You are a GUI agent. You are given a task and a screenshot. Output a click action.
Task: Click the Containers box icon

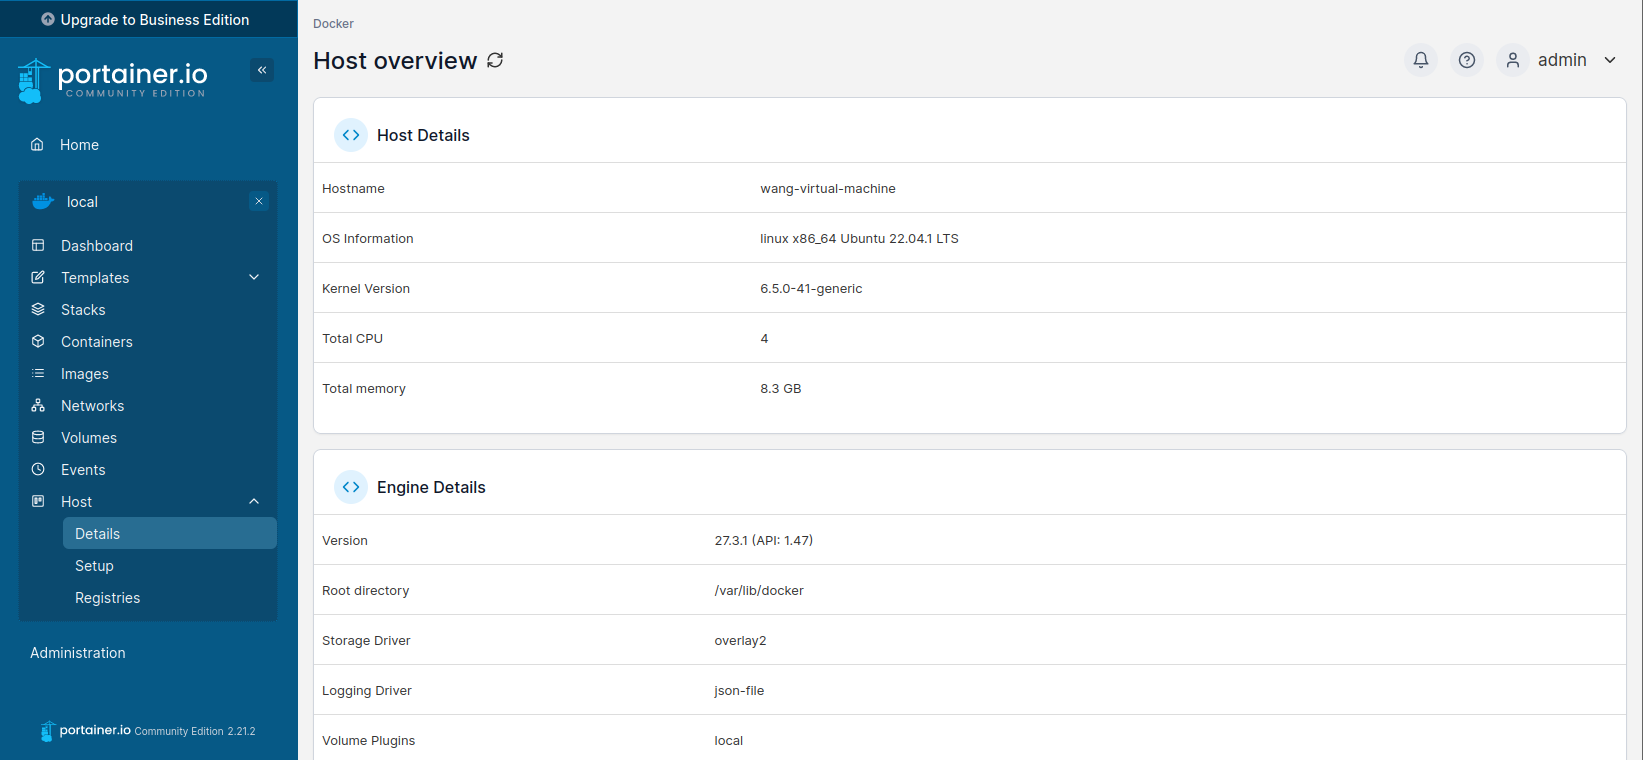(x=38, y=341)
